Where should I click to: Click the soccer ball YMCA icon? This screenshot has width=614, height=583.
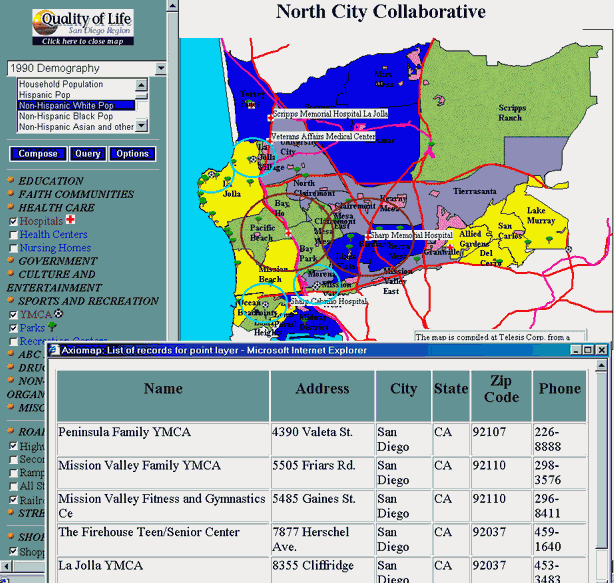coord(57,313)
